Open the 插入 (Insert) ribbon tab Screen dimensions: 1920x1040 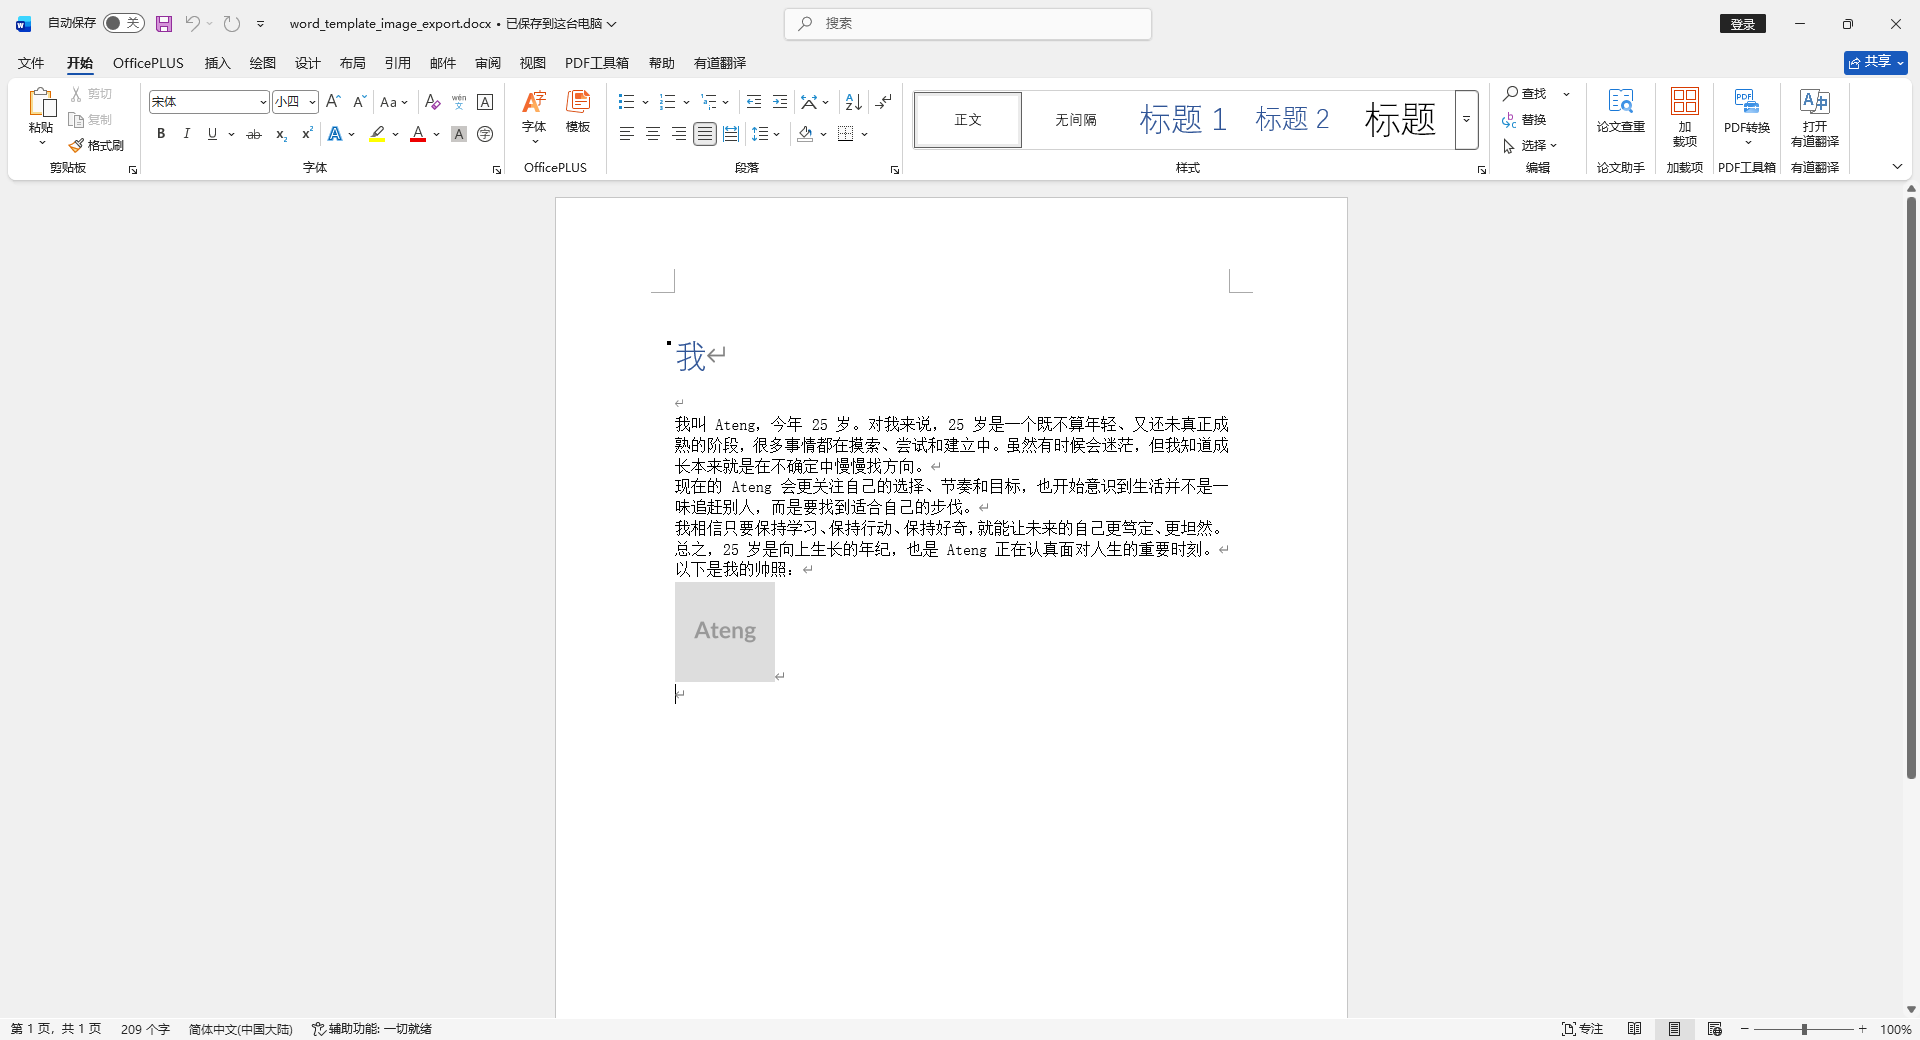pyautogui.click(x=217, y=63)
